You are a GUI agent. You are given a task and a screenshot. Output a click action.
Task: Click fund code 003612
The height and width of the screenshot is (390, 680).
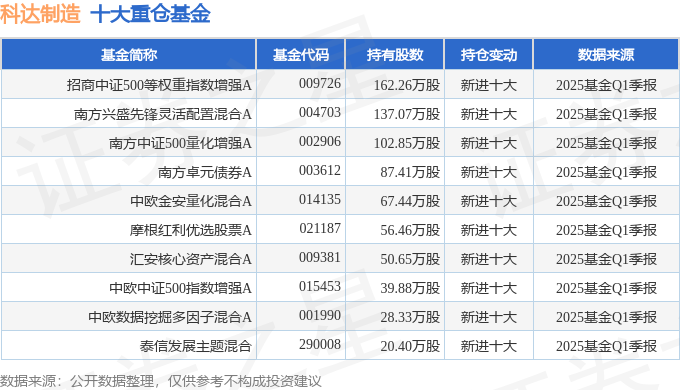coord(320,170)
